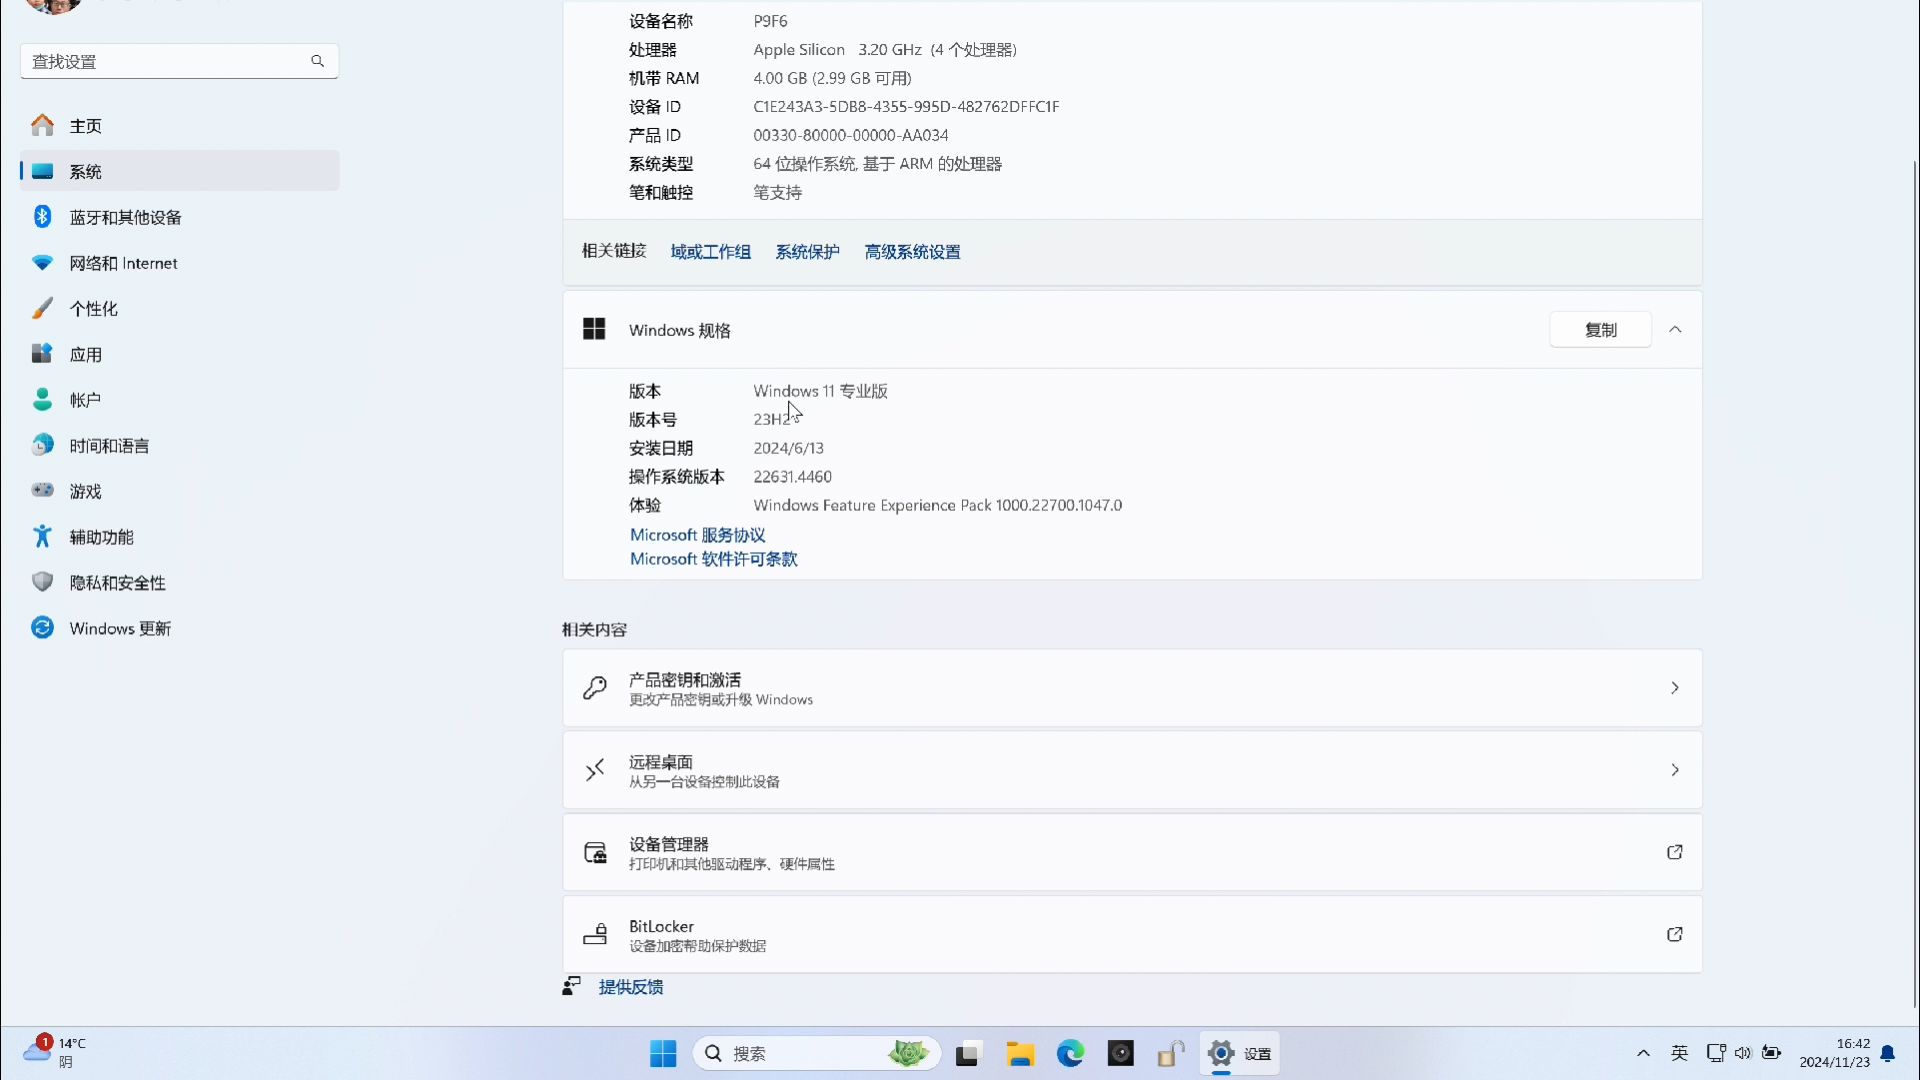This screenshot has width=1920, height=1080.
Task: Click the taskbar 搜索 box
Action: [816, 1053]
